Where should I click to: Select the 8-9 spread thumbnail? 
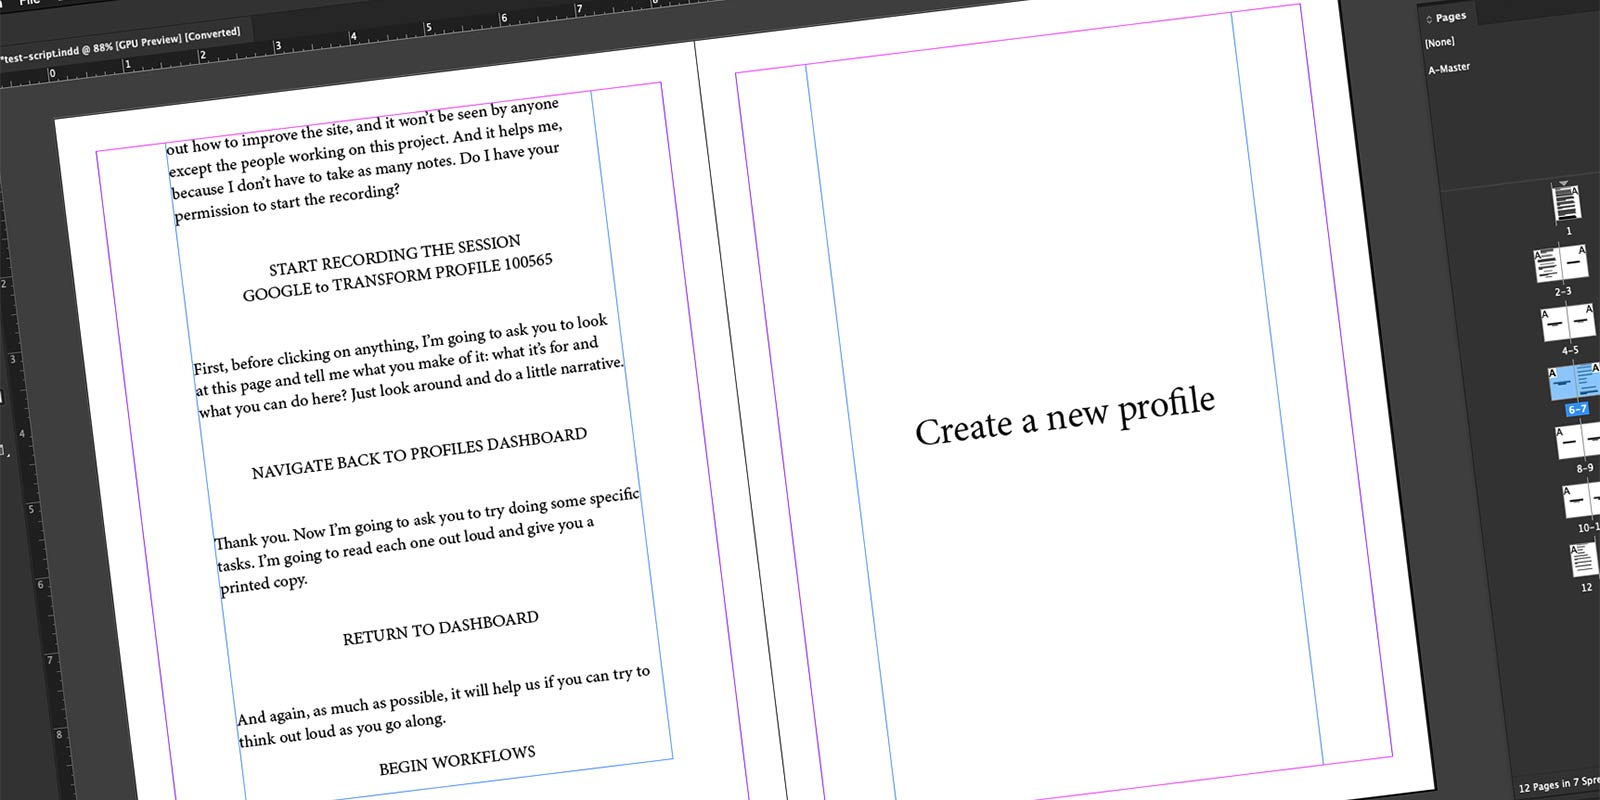click(x=1578, y=441)
